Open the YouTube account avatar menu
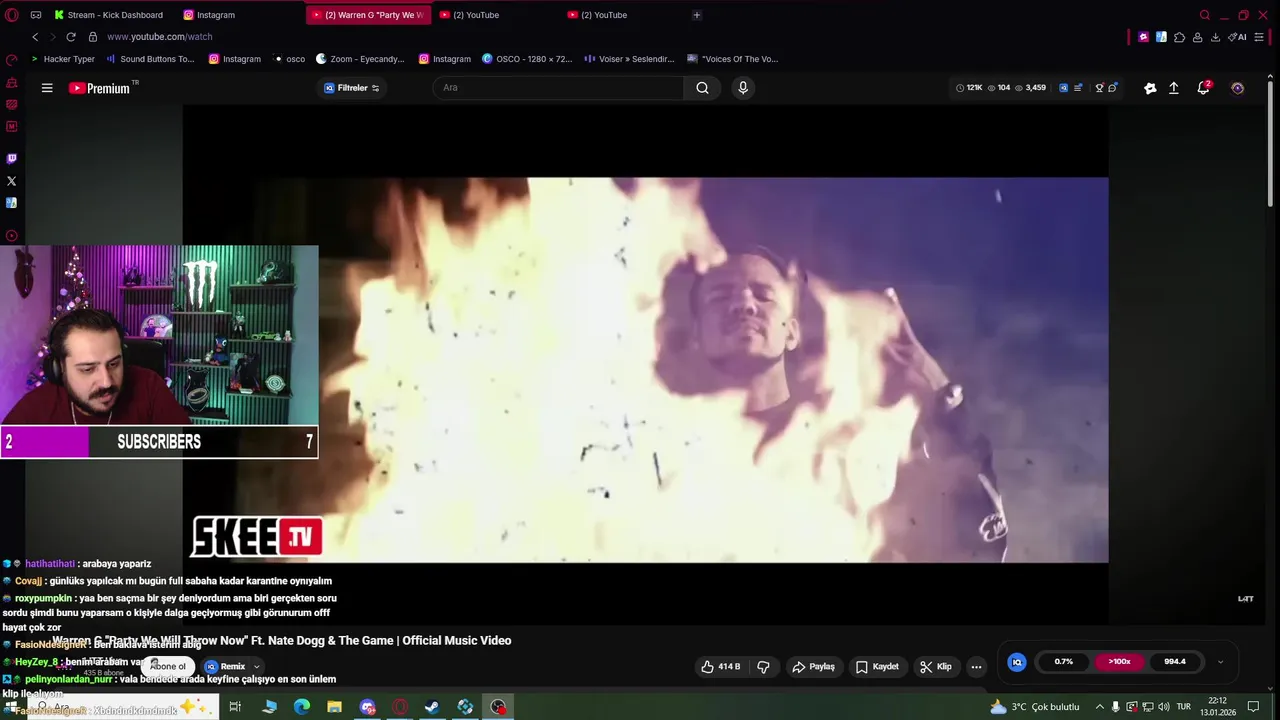Viewport: 1280px width, 720px height. point(1237,88)
